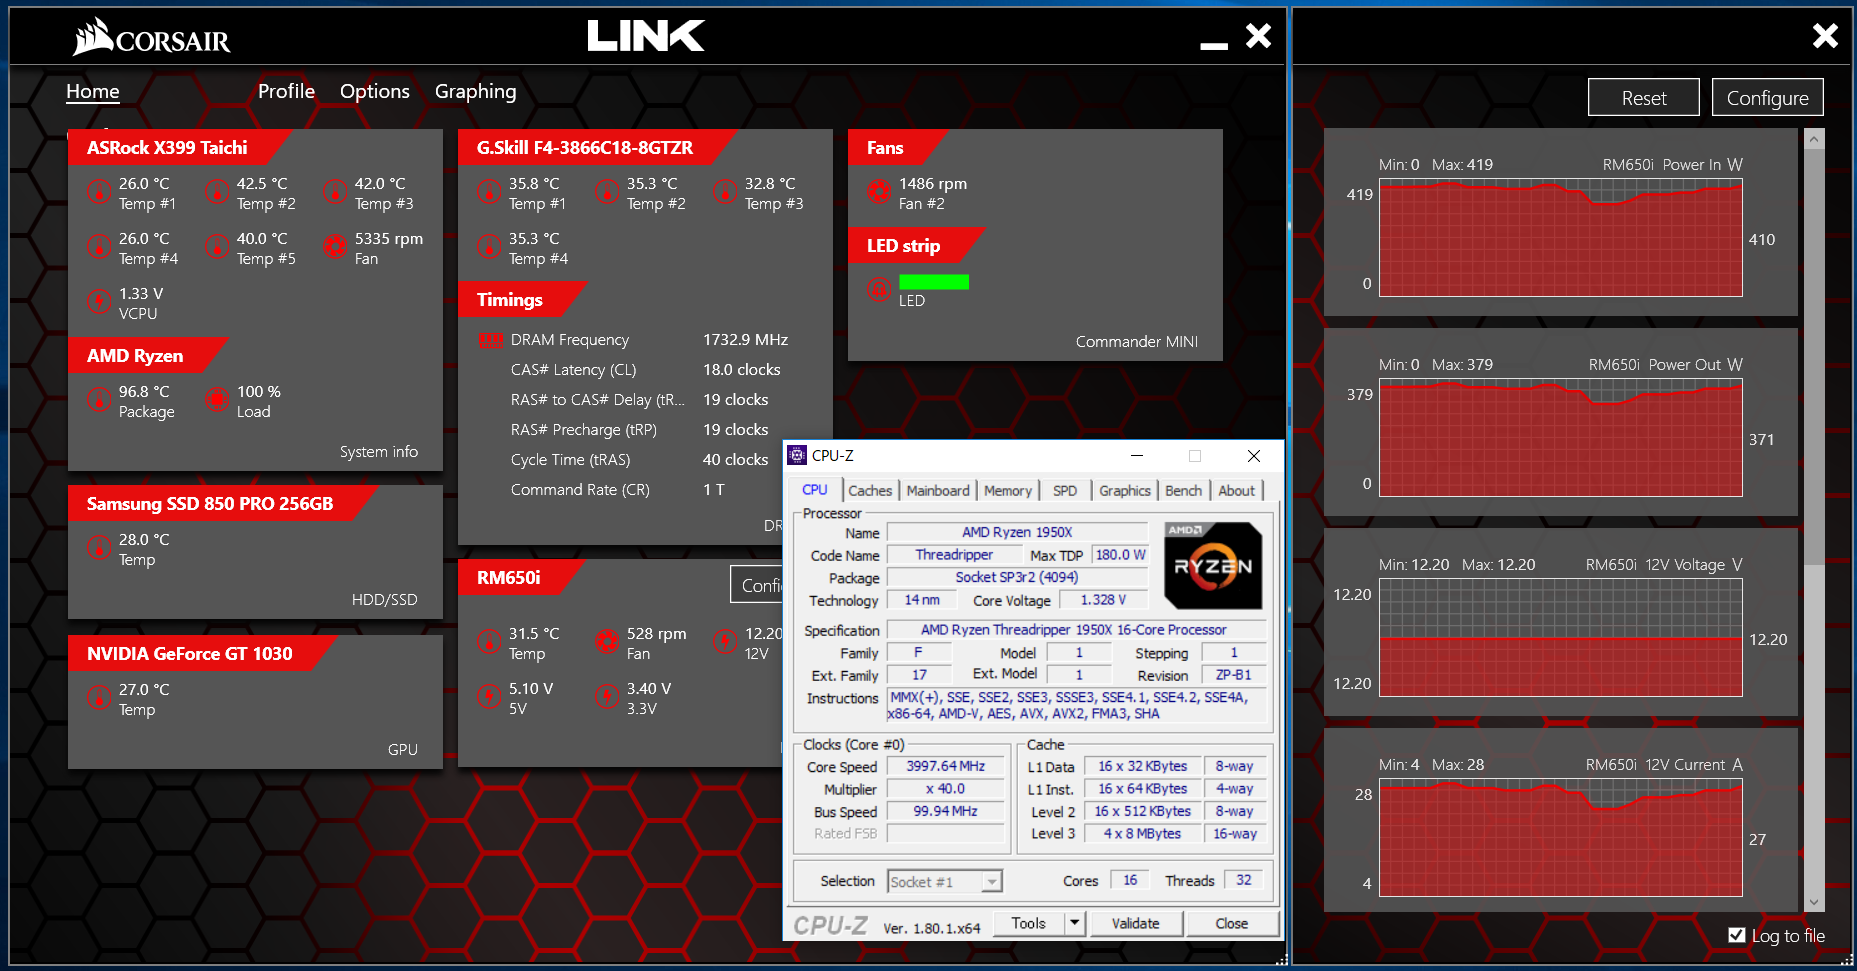This screenshot has height=971, width=1857.
Task: Click the ASRock Temp #5 sensor icon
Action: 217,246
